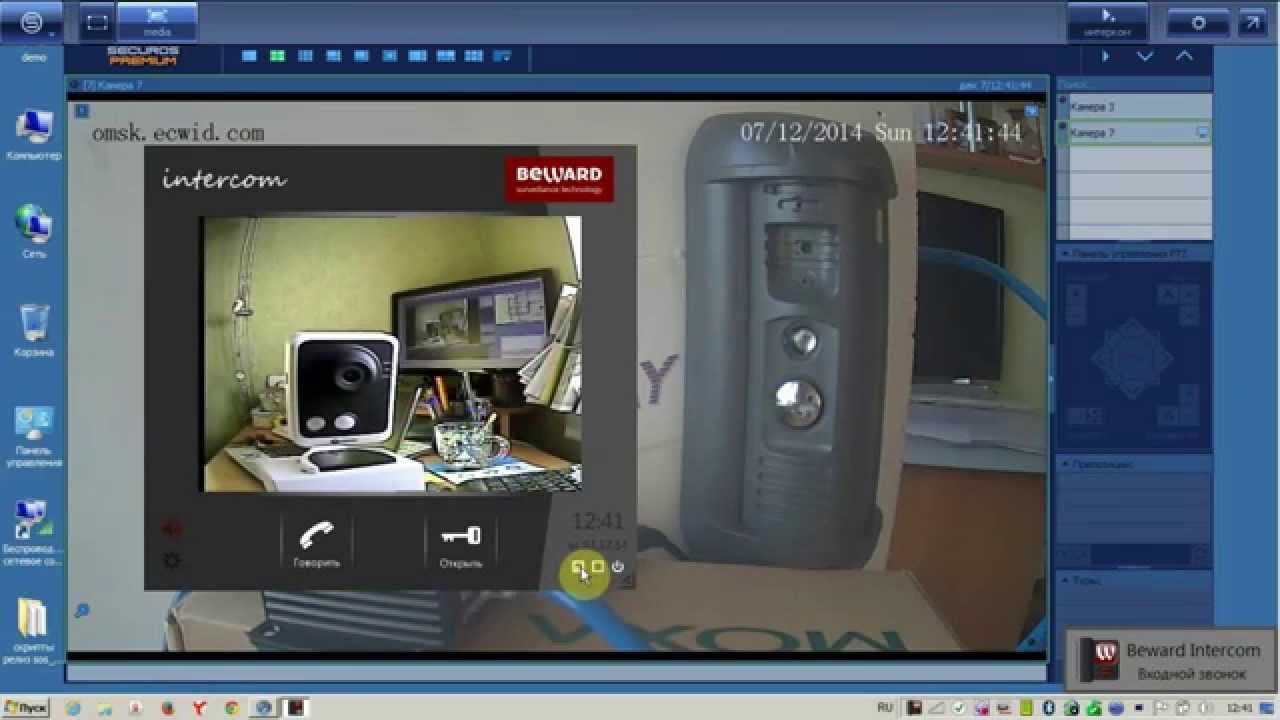Viewport: 1280px width, 720px height.
Task: Click the power icon in intercom window
Action: tap(618, 567)
